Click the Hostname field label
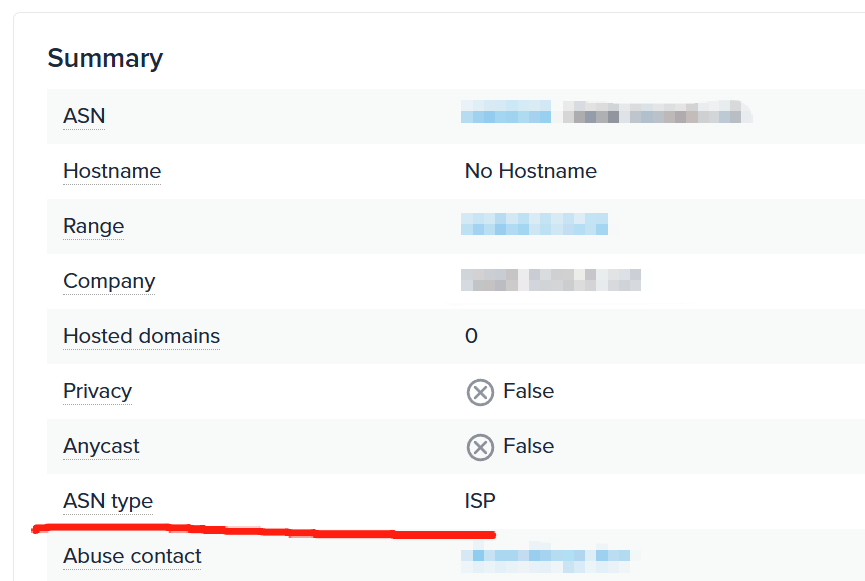Viewport: 865px width, 581px height. pyautogui.click(x=112, y=171)
